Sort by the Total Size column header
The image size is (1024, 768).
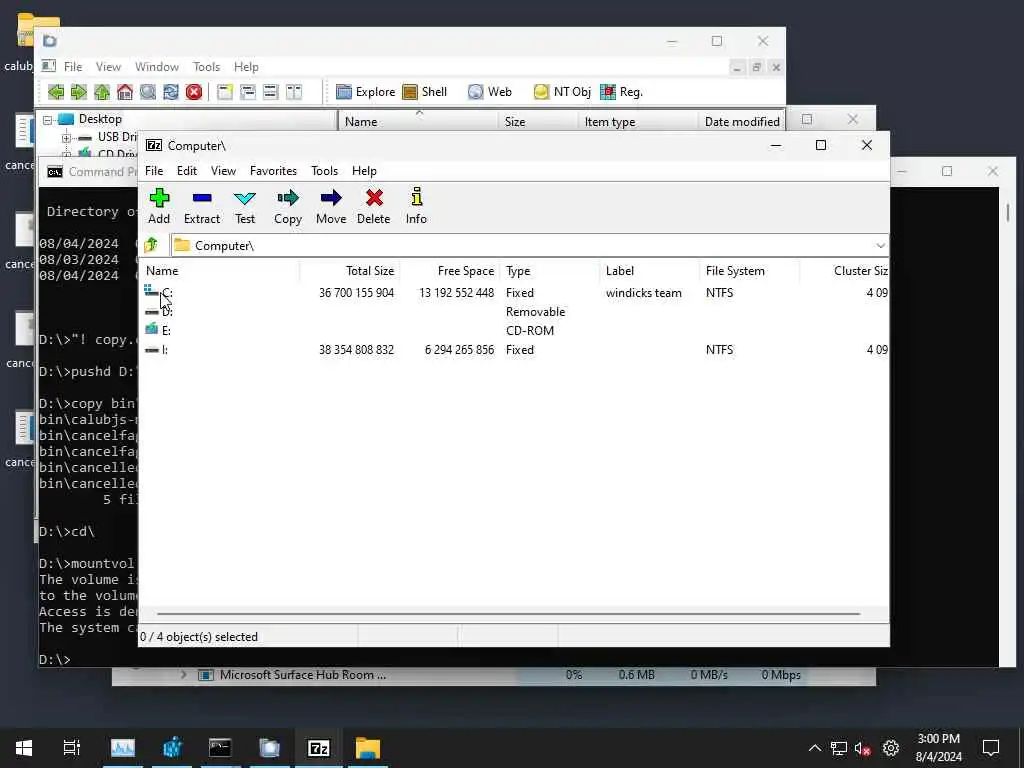point(350,270)
